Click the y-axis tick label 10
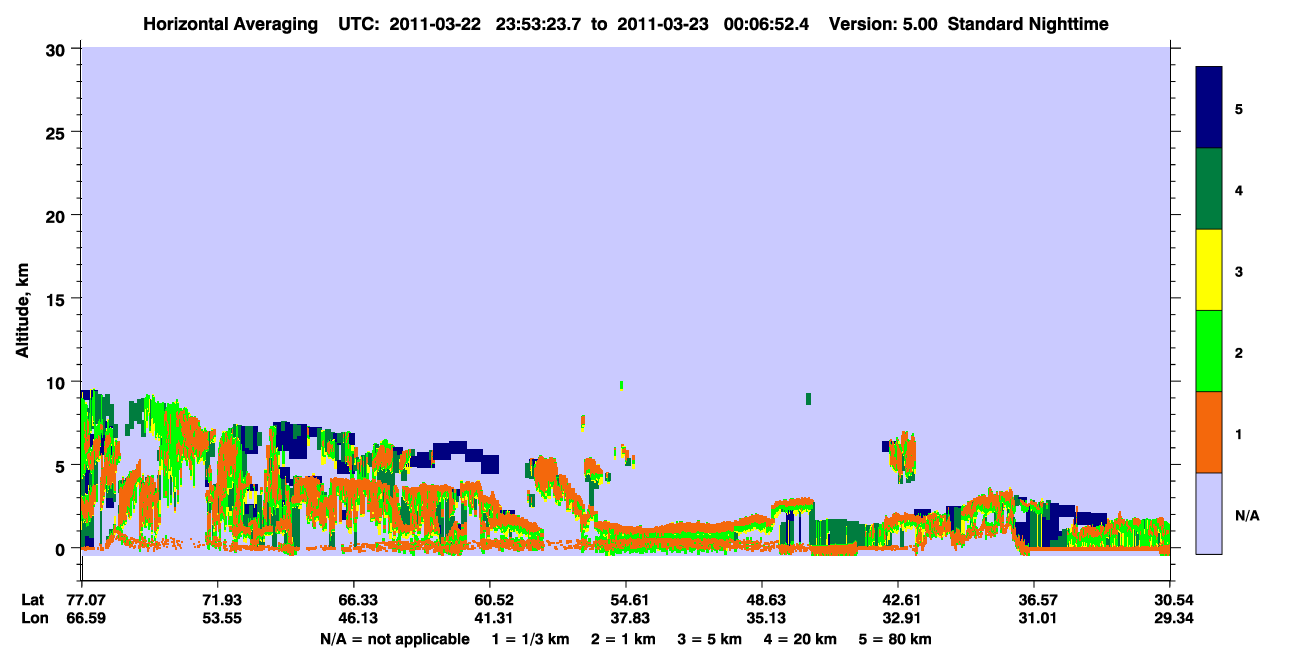This screenshot has height=667, width=1300. coord(58,382)
